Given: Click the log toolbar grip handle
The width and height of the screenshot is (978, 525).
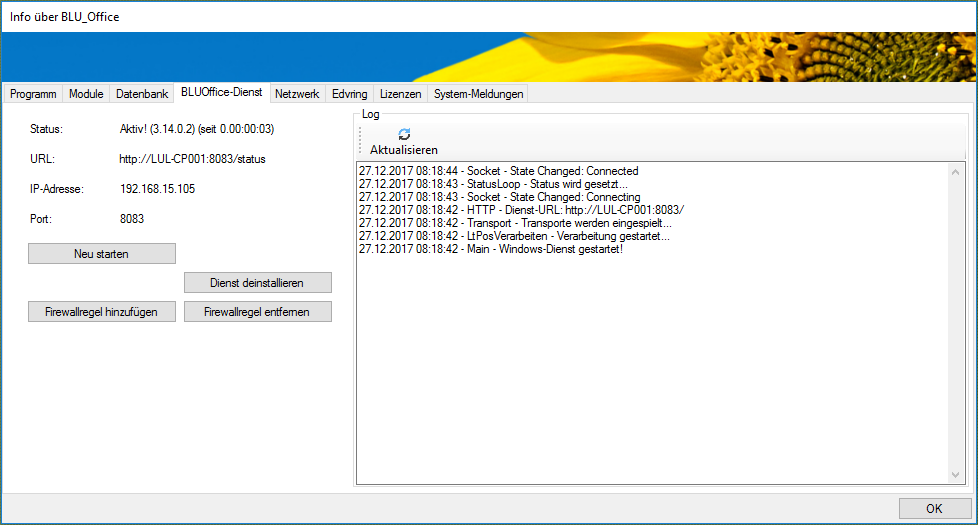Looking at the screenshot, I should point(361,140).
